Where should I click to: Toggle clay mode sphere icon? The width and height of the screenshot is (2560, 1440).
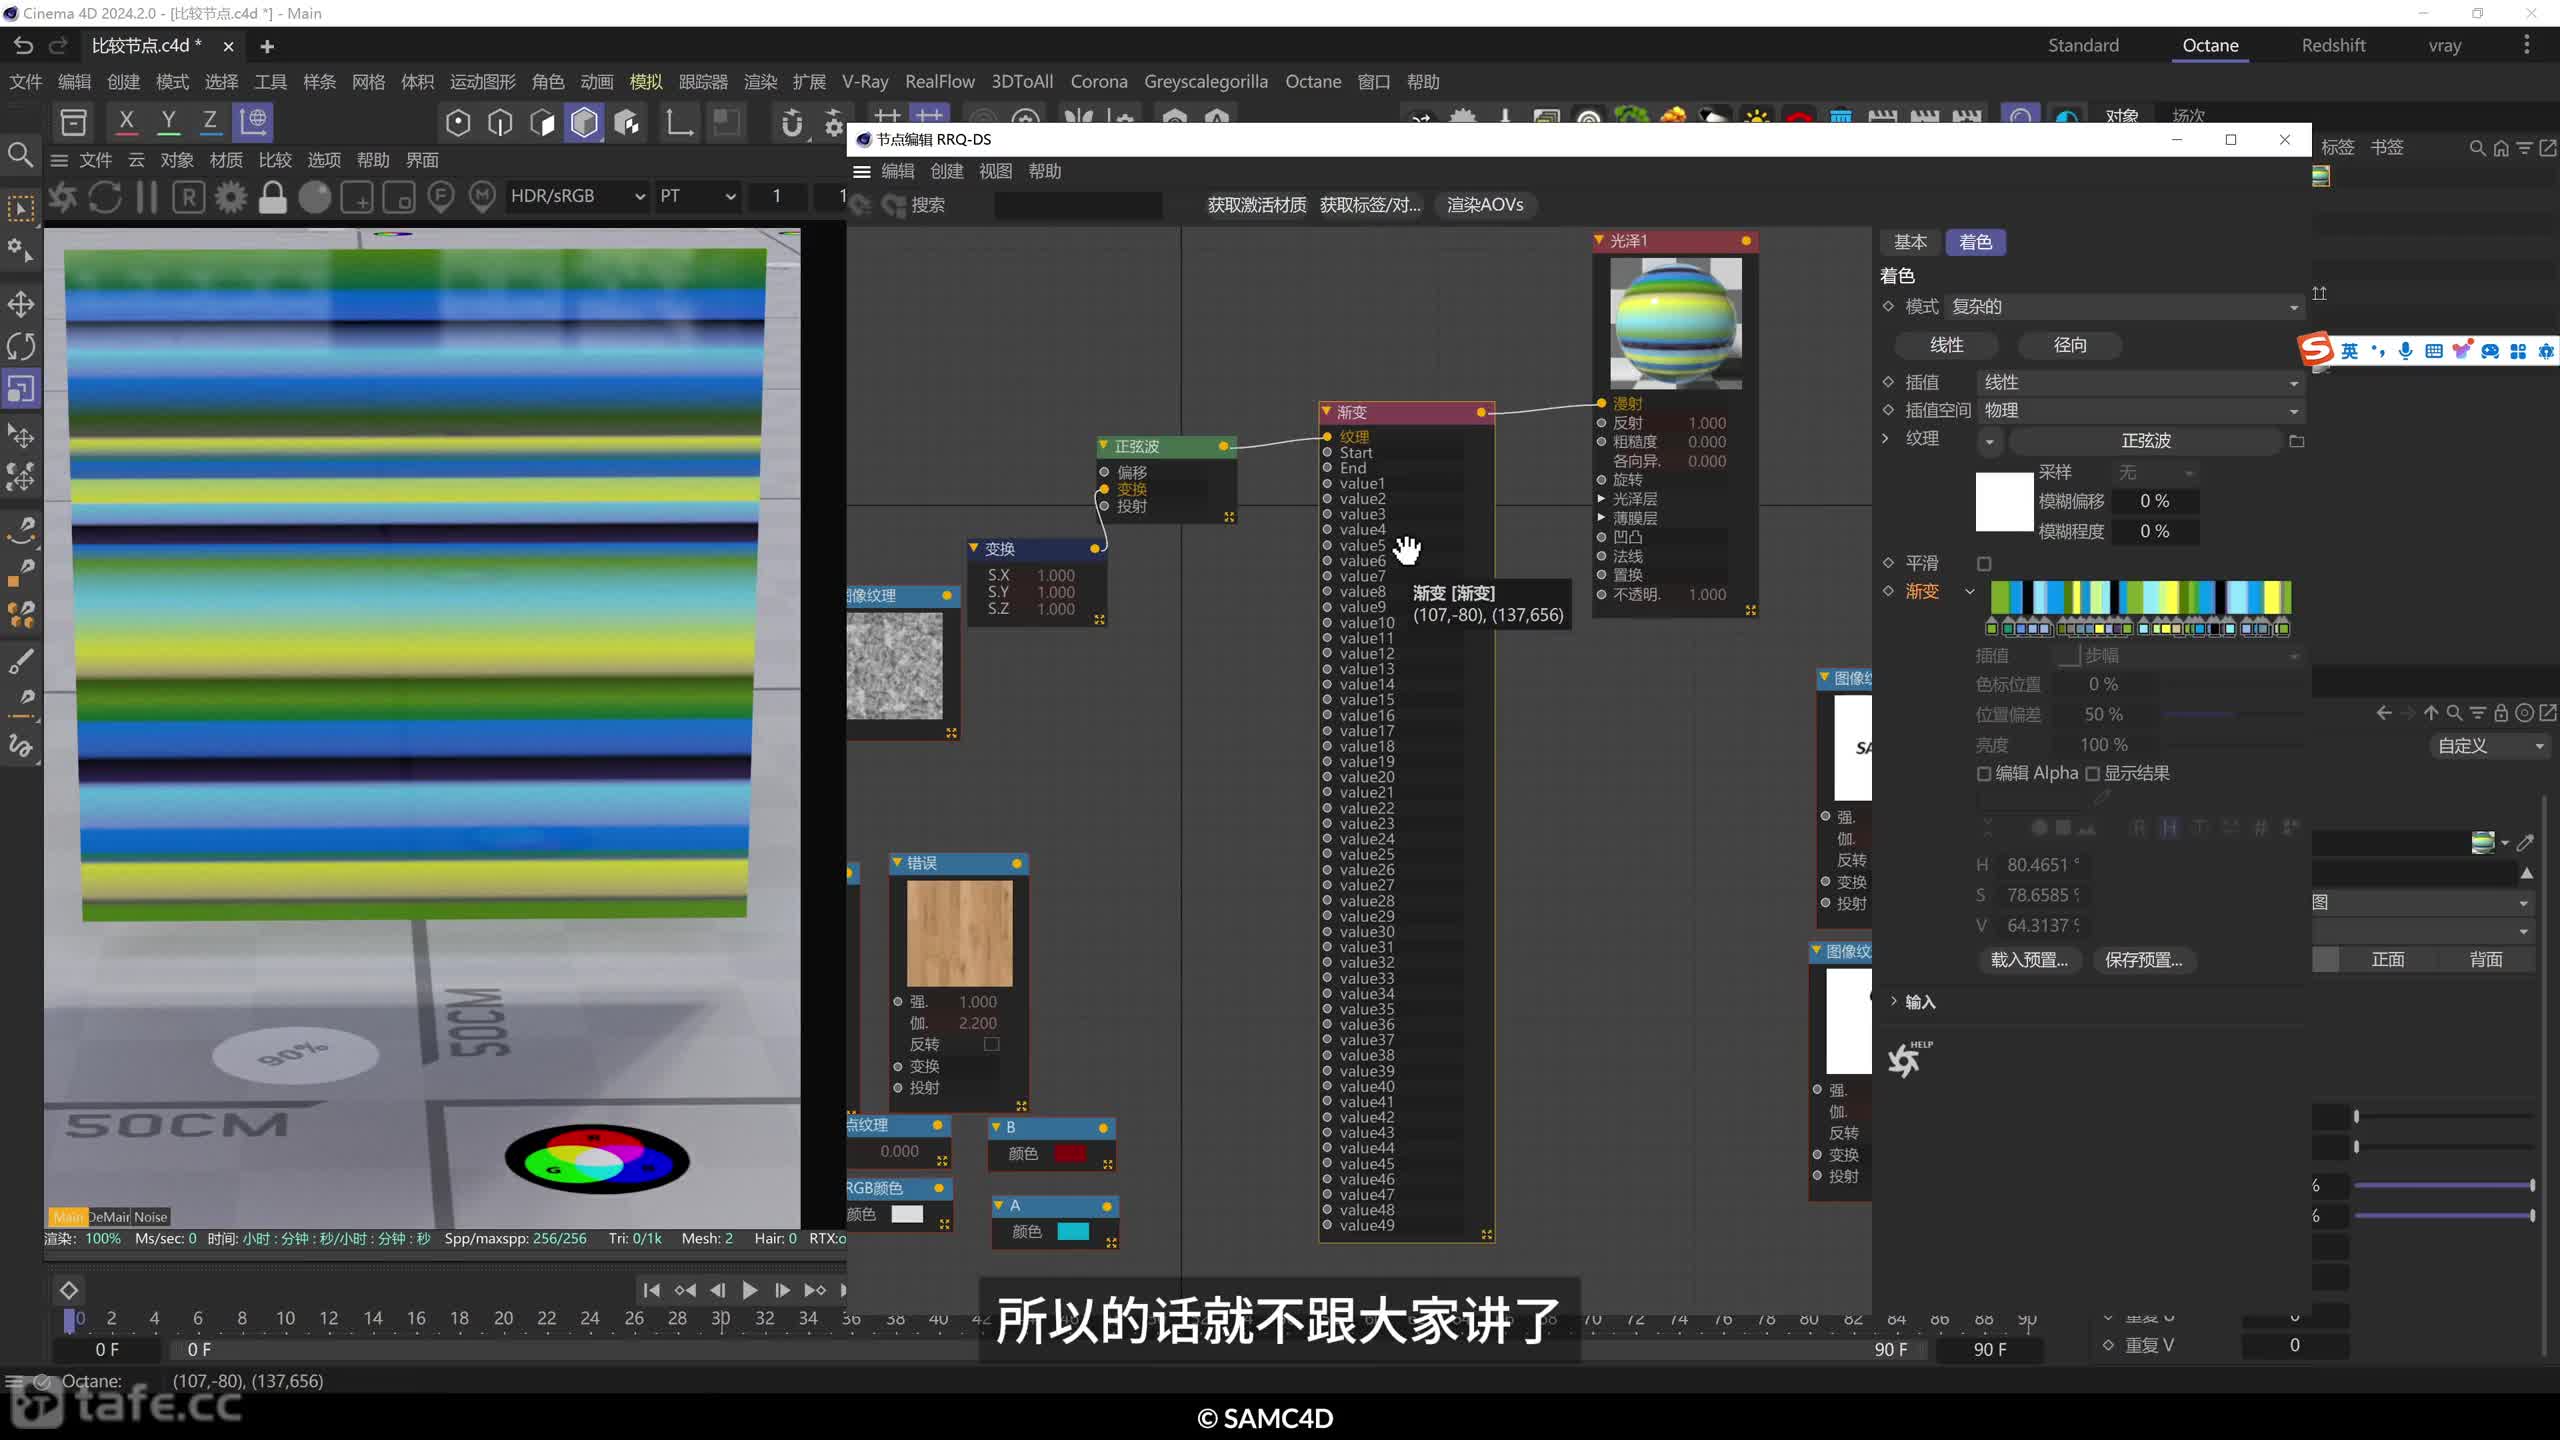(314, 197)
